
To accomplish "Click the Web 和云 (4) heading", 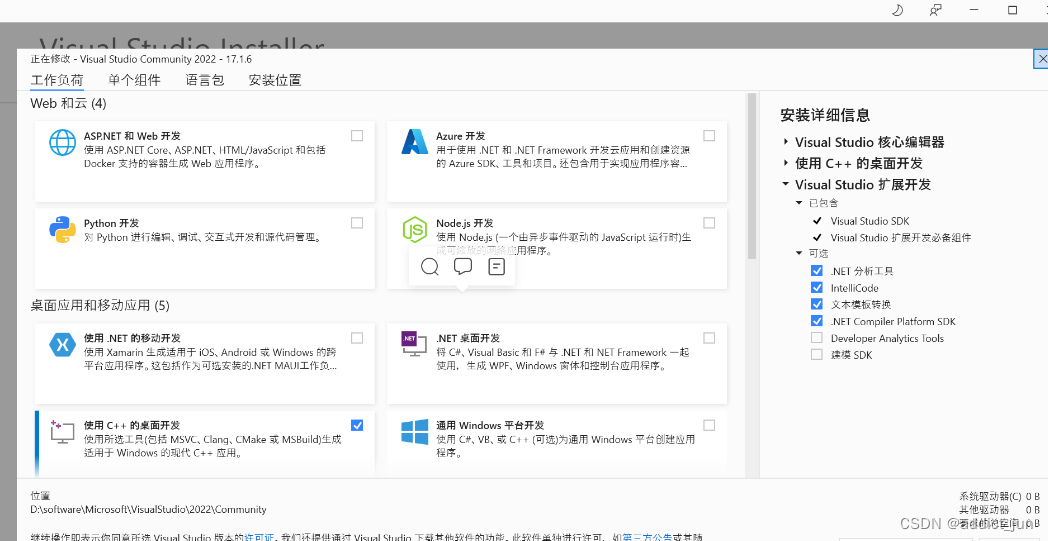I will [68, 104].
